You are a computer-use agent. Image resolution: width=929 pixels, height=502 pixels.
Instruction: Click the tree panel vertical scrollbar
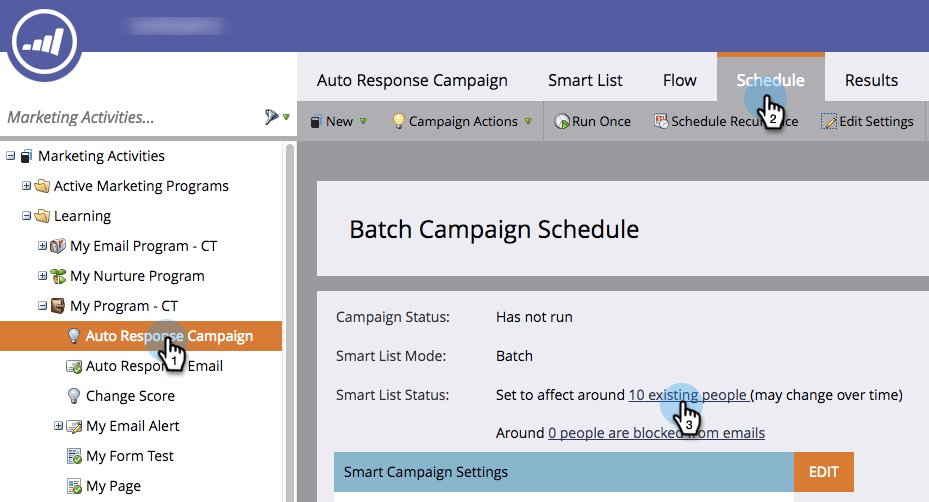(290, 320)
